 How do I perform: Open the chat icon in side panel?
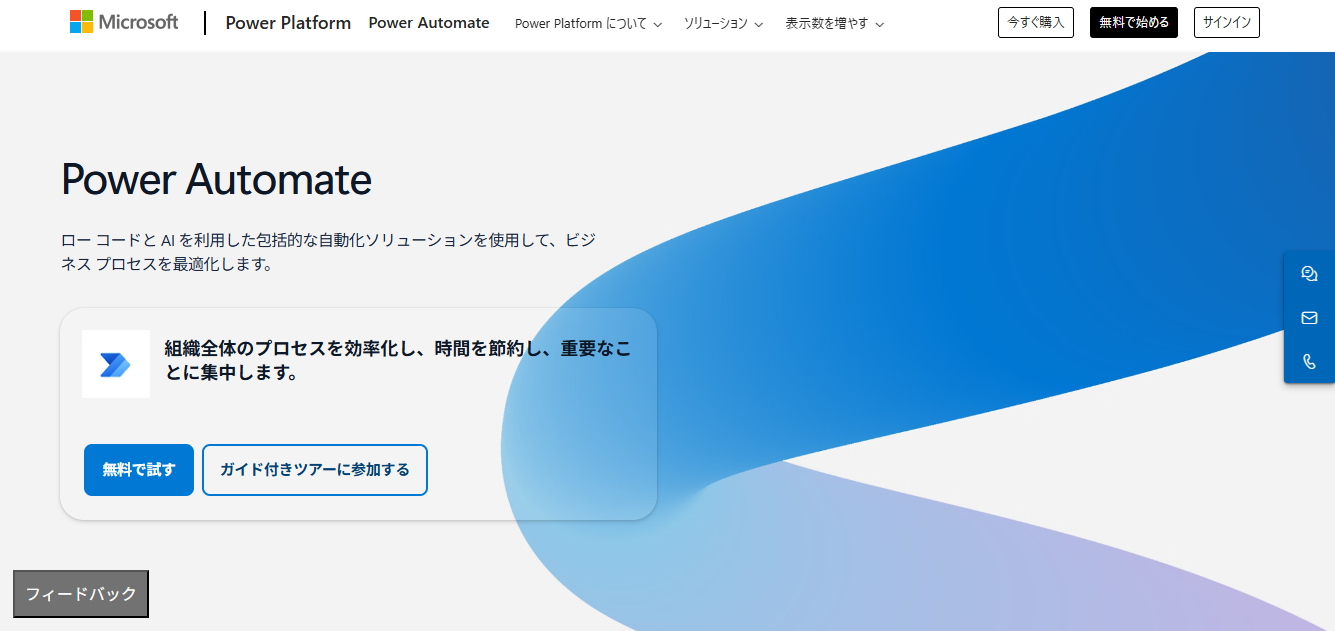click(x=1309, y=274)
